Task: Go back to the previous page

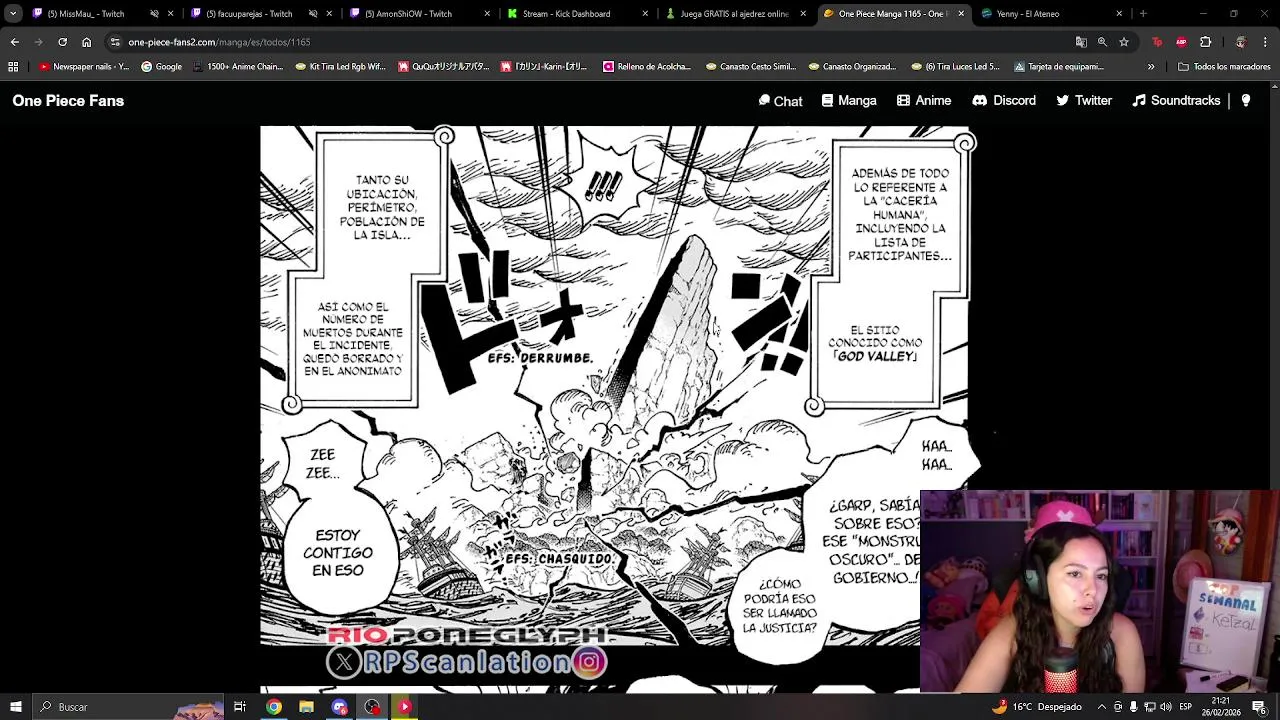Action: [x=14, y=42]
